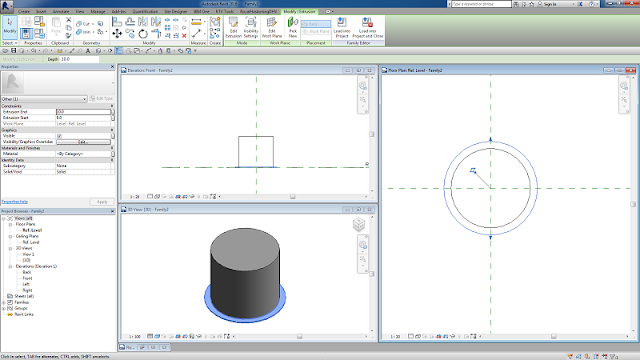Screen dimensions: 640x360
Task: Open the Insert ribbon tab
Action: coord(41,12)
